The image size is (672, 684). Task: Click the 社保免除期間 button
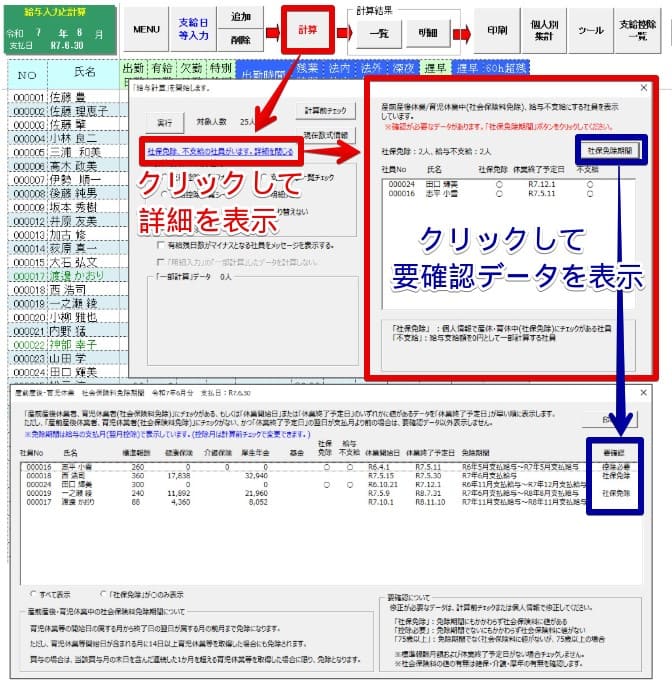pos(610,150)
